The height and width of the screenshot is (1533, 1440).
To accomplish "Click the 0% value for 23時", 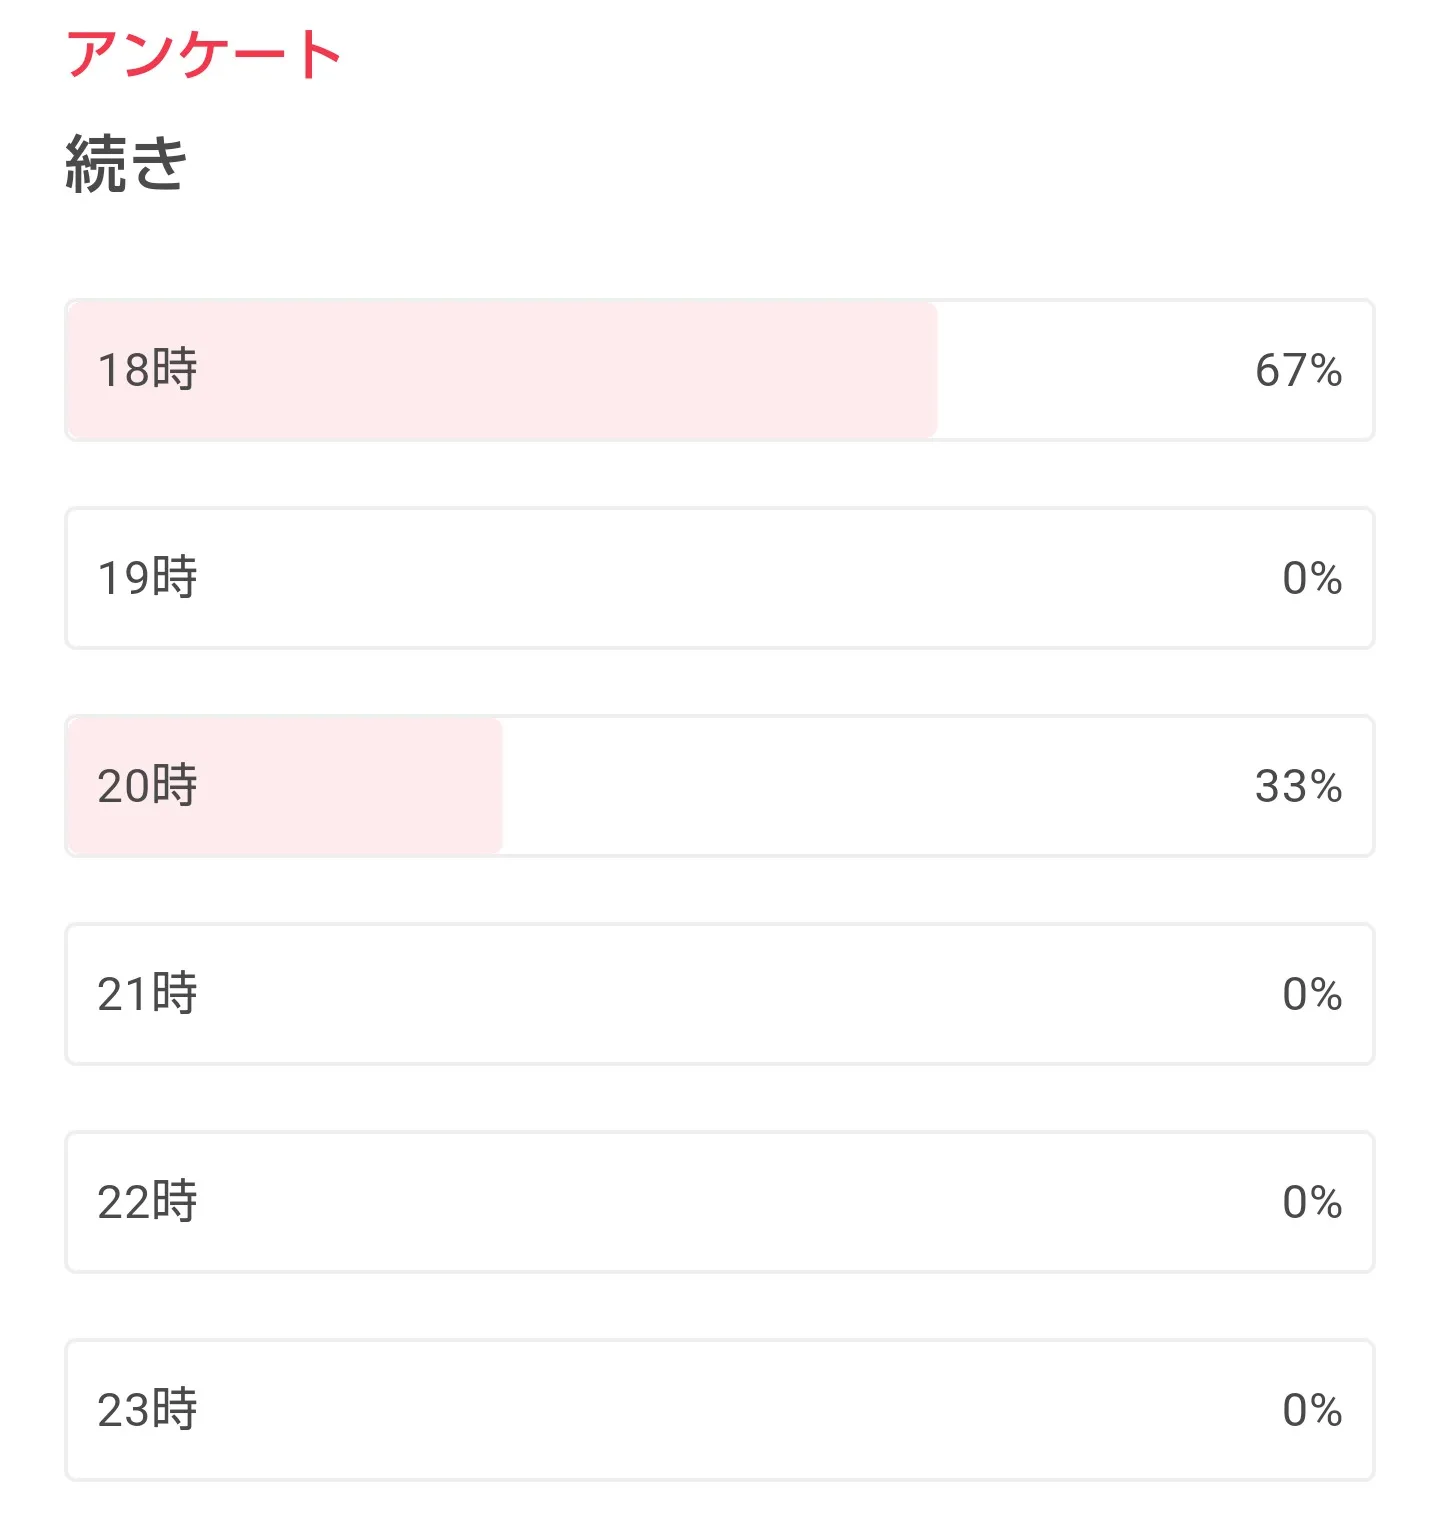I will click(1312, 1411).
